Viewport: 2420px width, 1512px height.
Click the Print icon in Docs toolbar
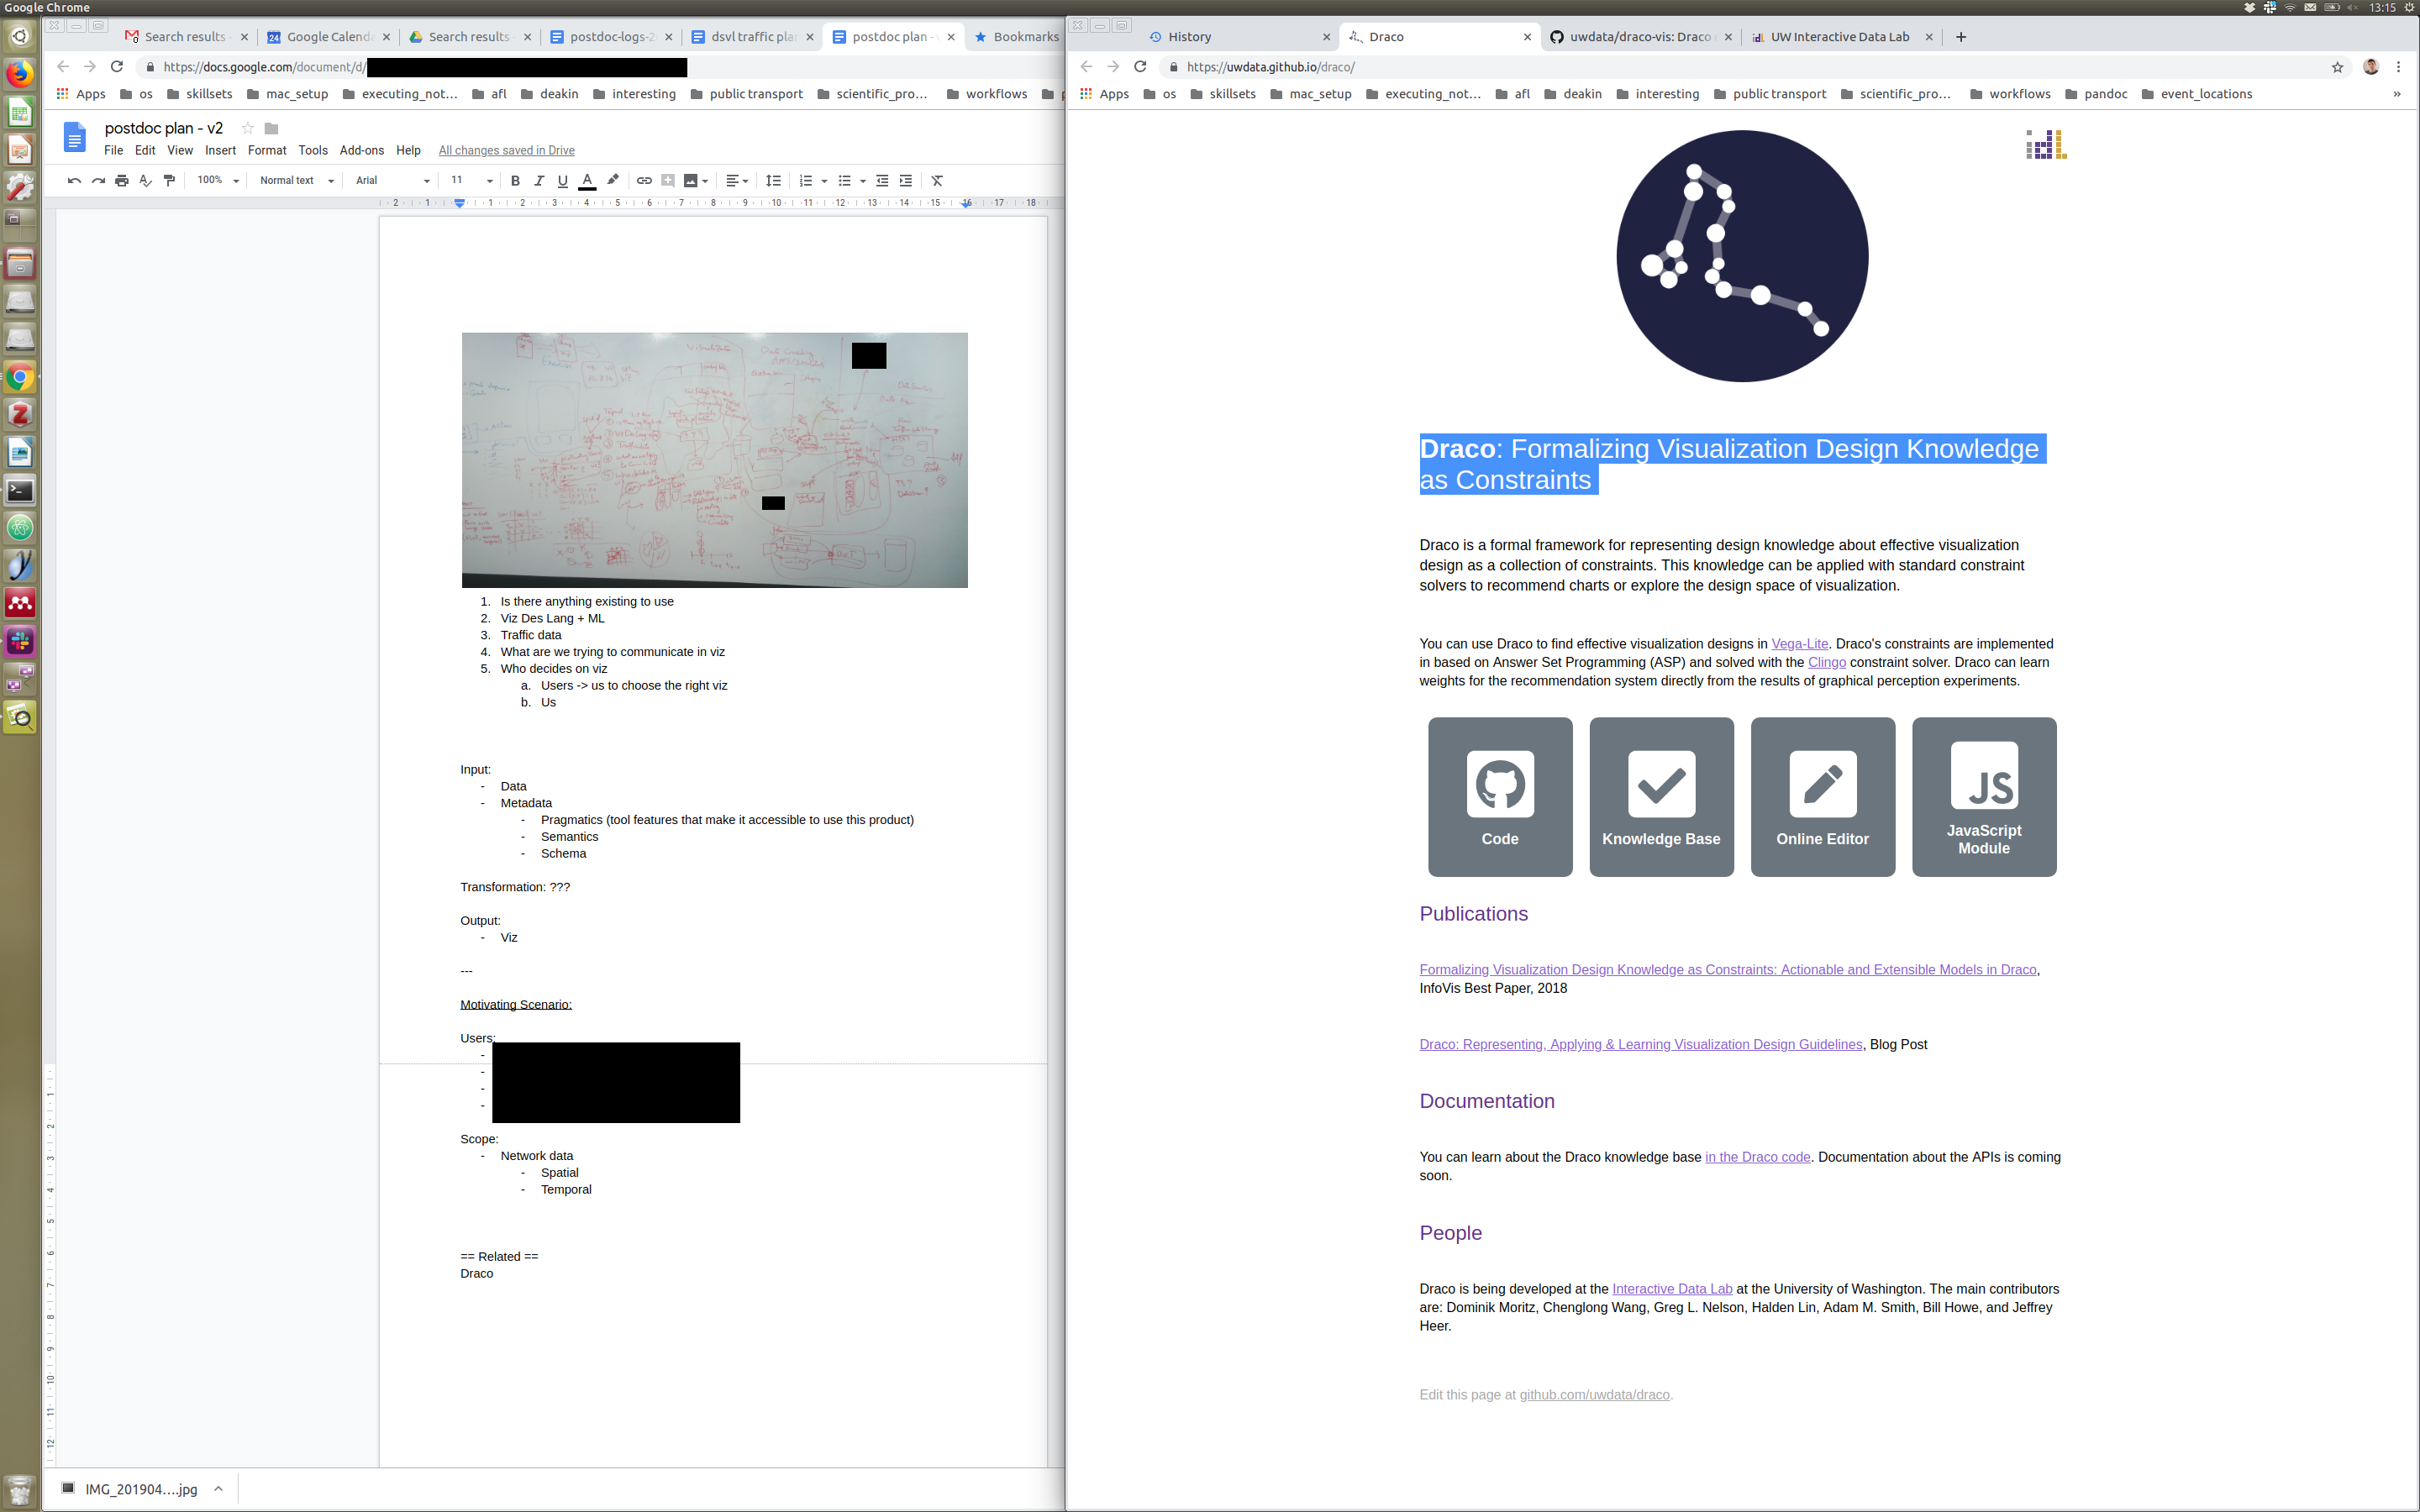122,181
